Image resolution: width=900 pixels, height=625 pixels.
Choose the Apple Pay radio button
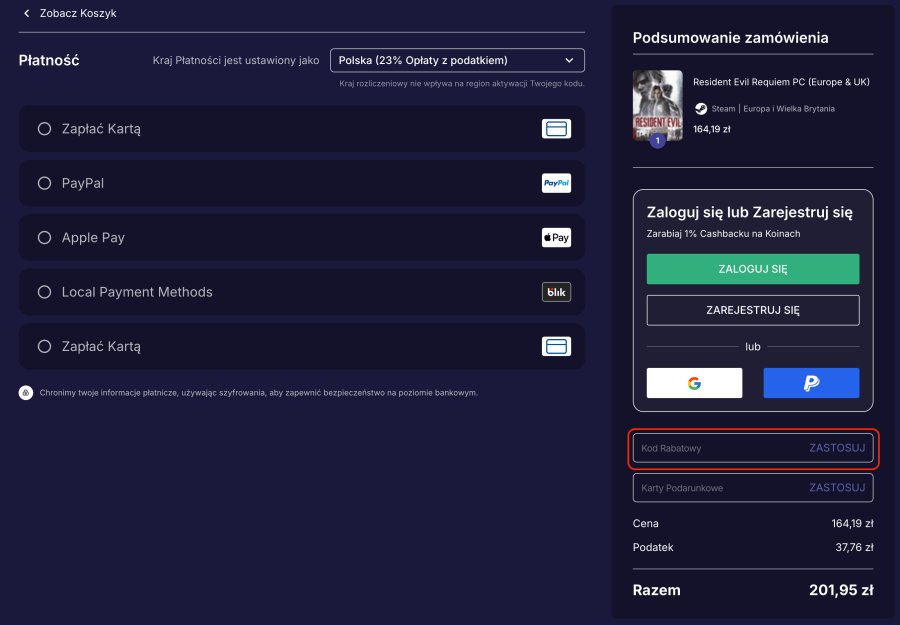[x=44, y=238]
